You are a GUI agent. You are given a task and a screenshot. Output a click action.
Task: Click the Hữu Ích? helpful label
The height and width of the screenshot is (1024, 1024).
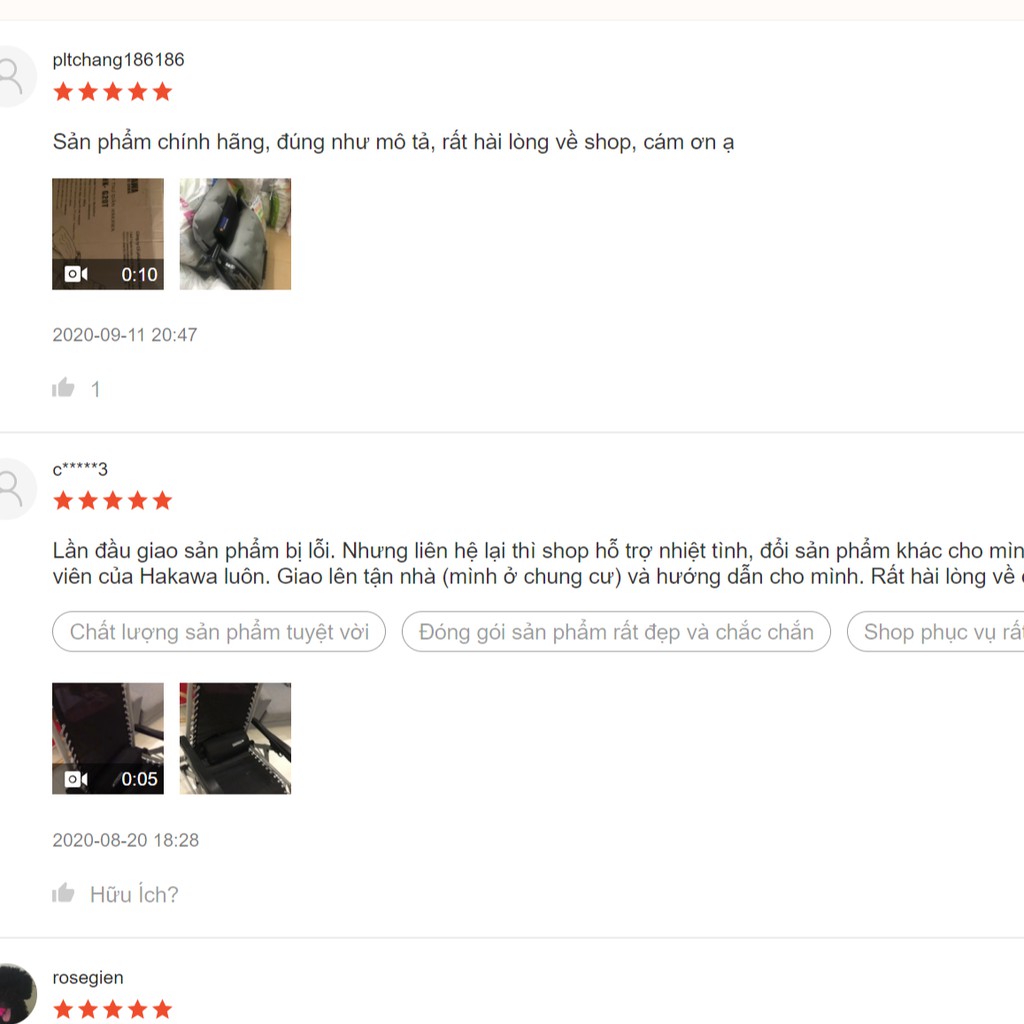[x=134, y=894]
